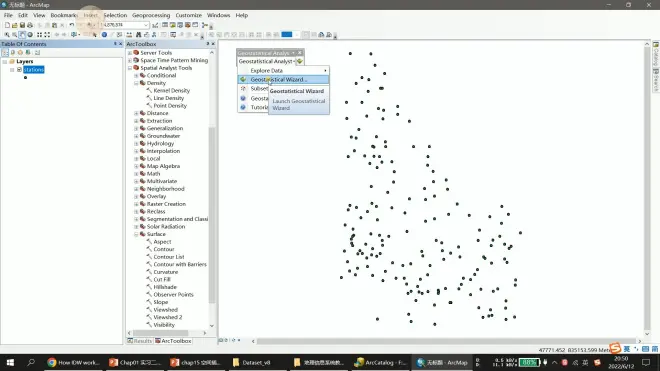
Task: Expand the Server Tools toolbox
Action: coord(130,53)
